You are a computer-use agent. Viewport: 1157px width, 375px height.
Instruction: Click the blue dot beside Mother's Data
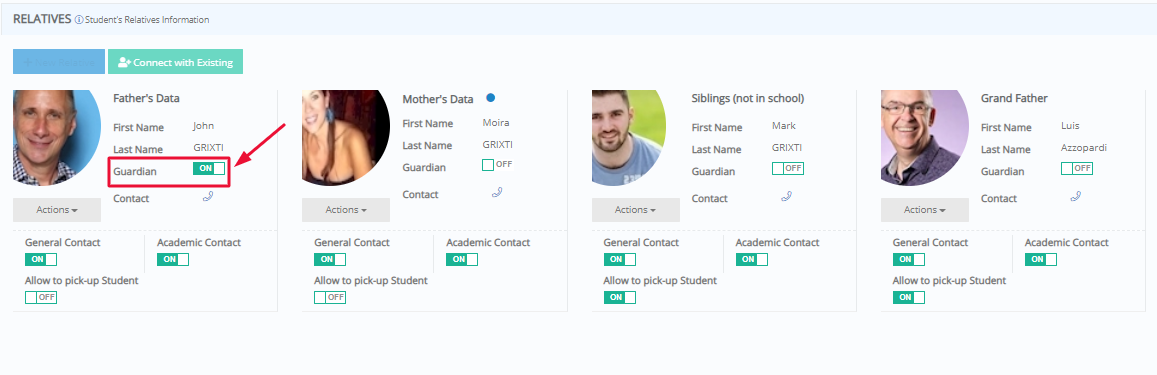point(491,97)
